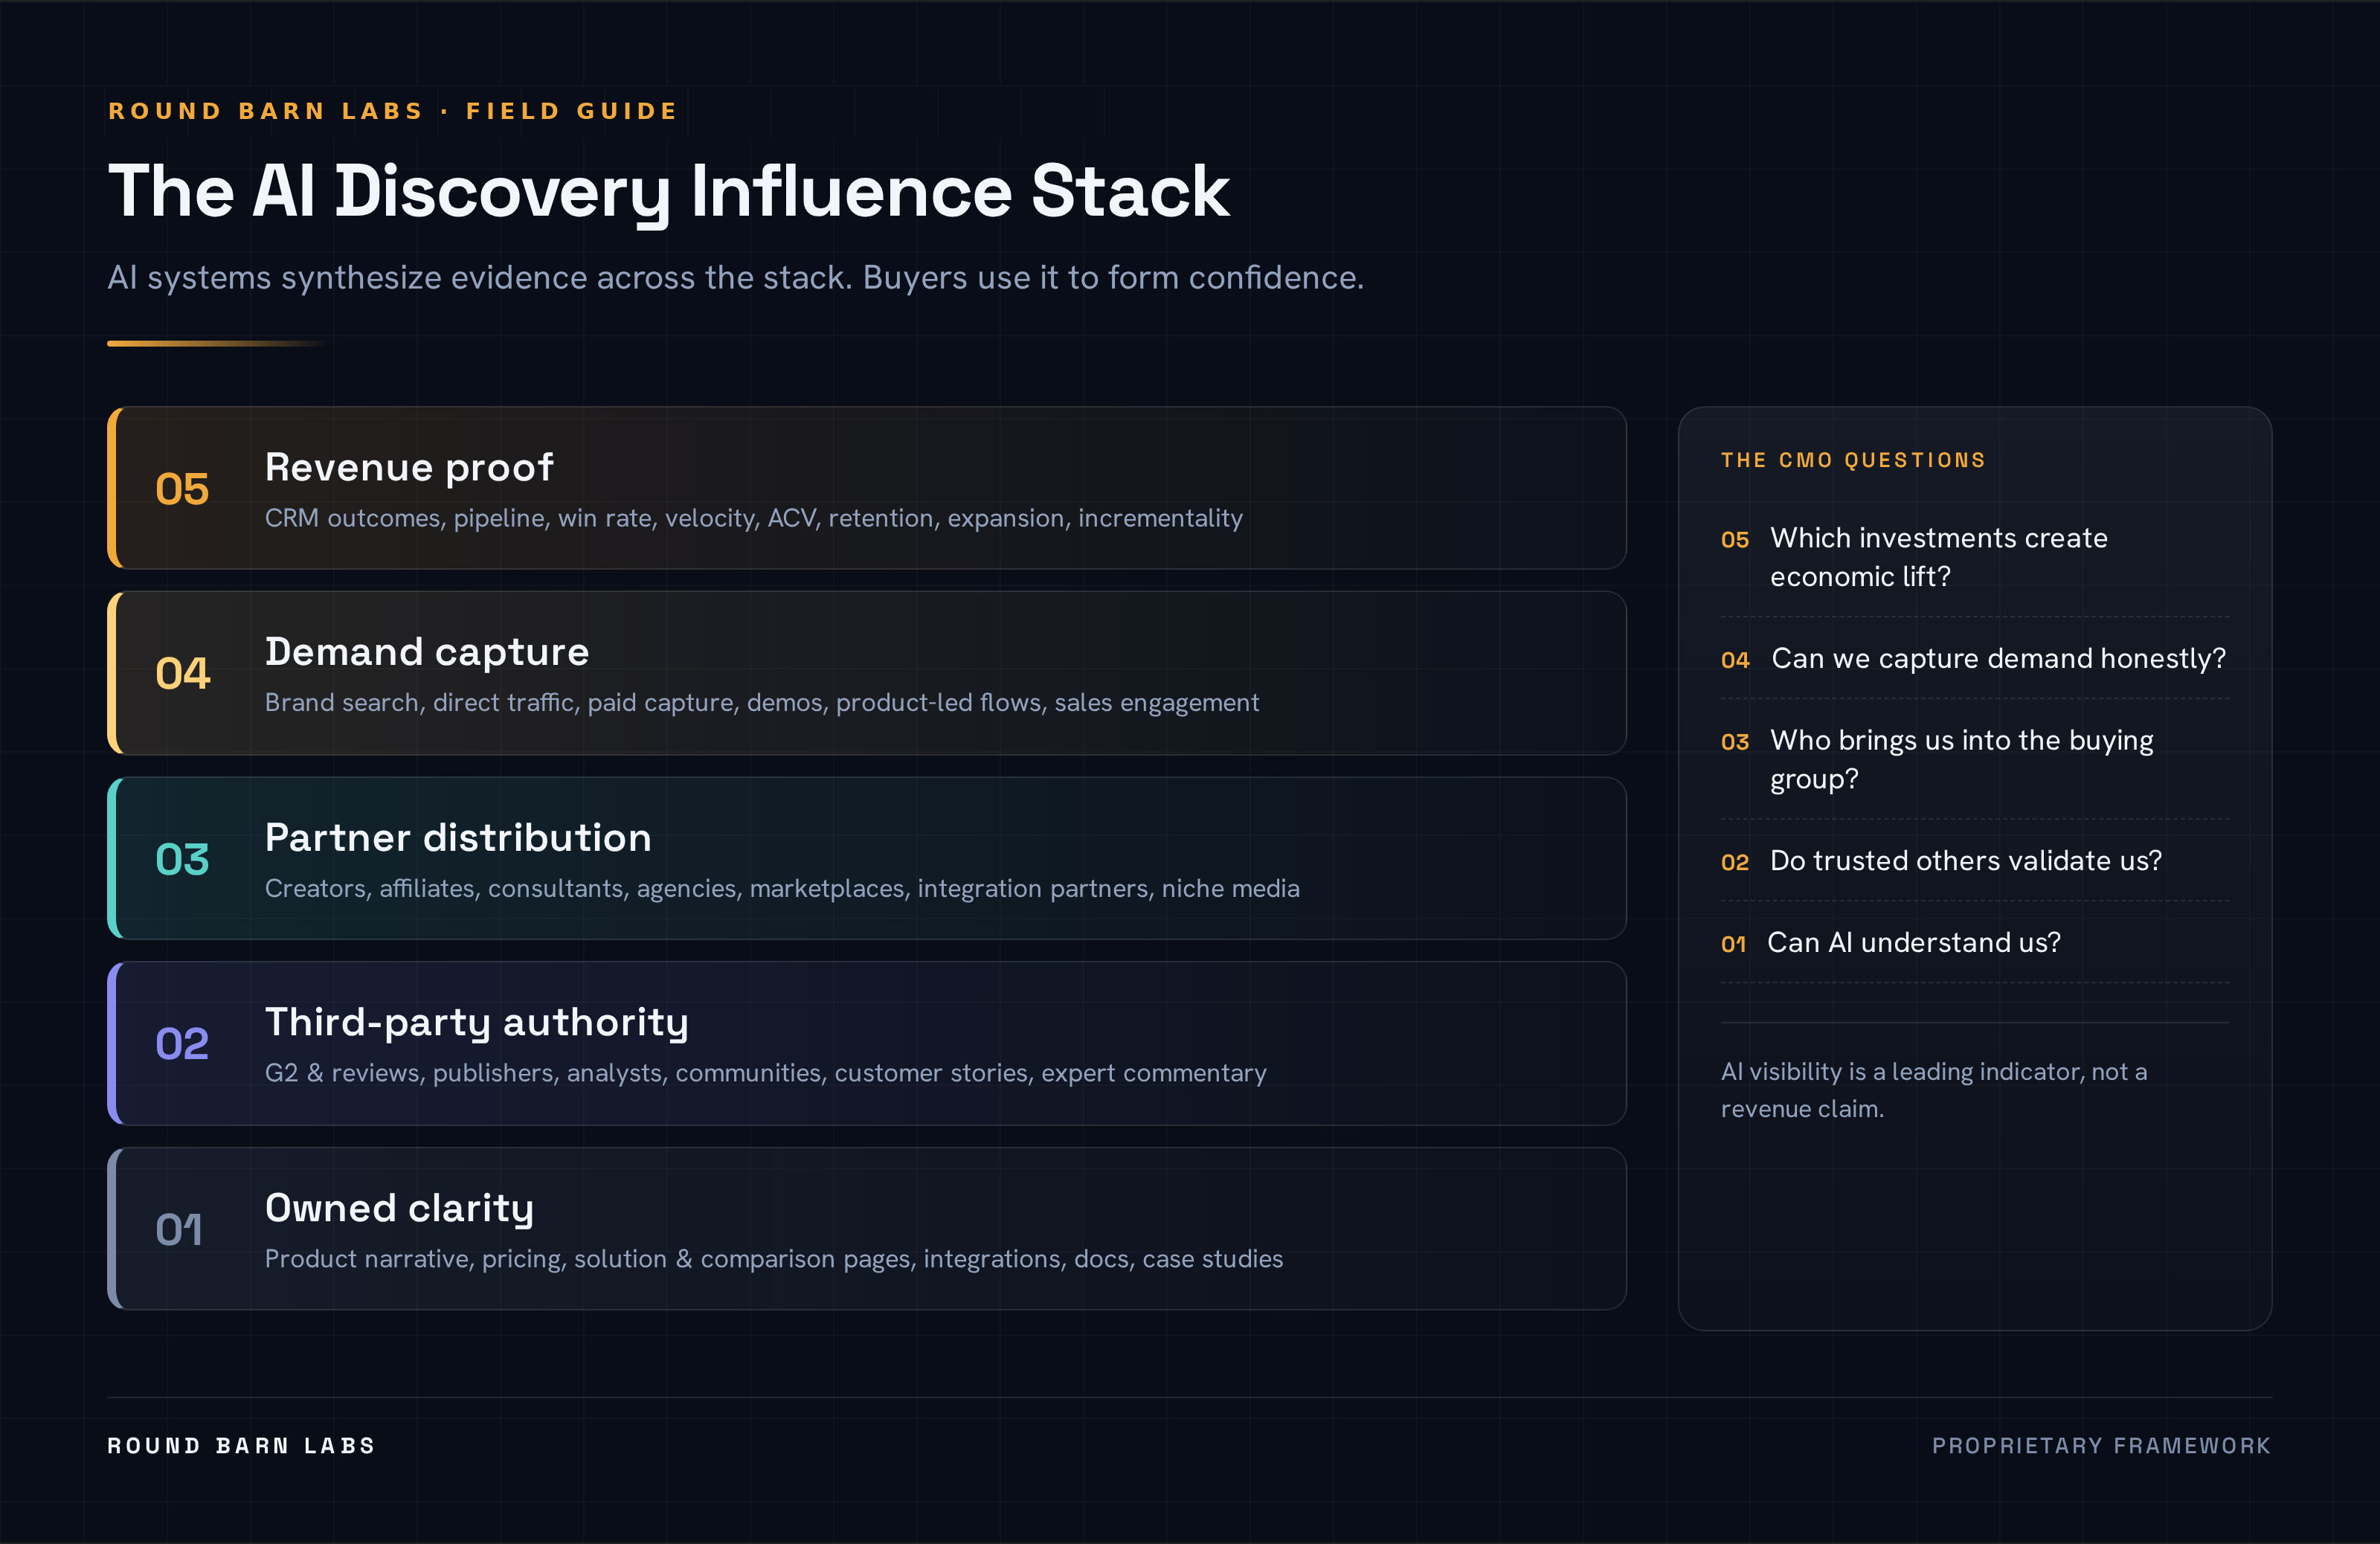Click the 'AI visibility is a leading indicator' note

1933,1090
